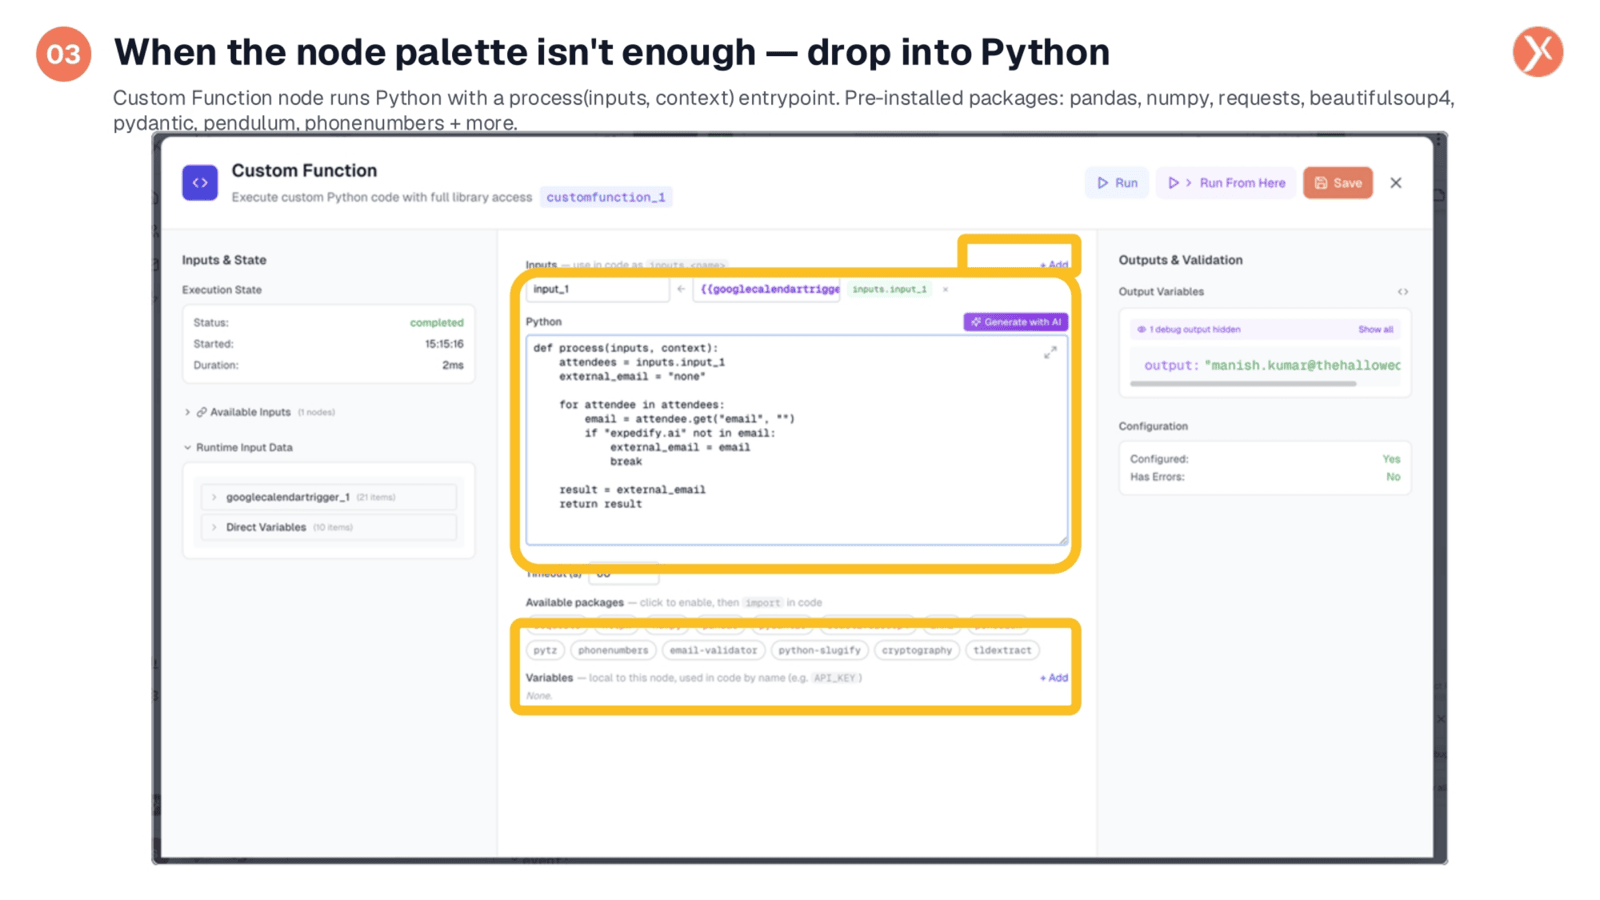Enable the phonenumbers package
1600x900 pixels.
(x=613, y=650)
